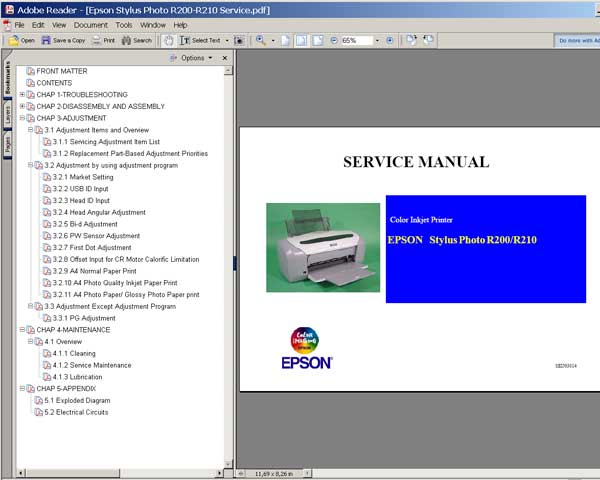Open the File menu

click(19, 25)
